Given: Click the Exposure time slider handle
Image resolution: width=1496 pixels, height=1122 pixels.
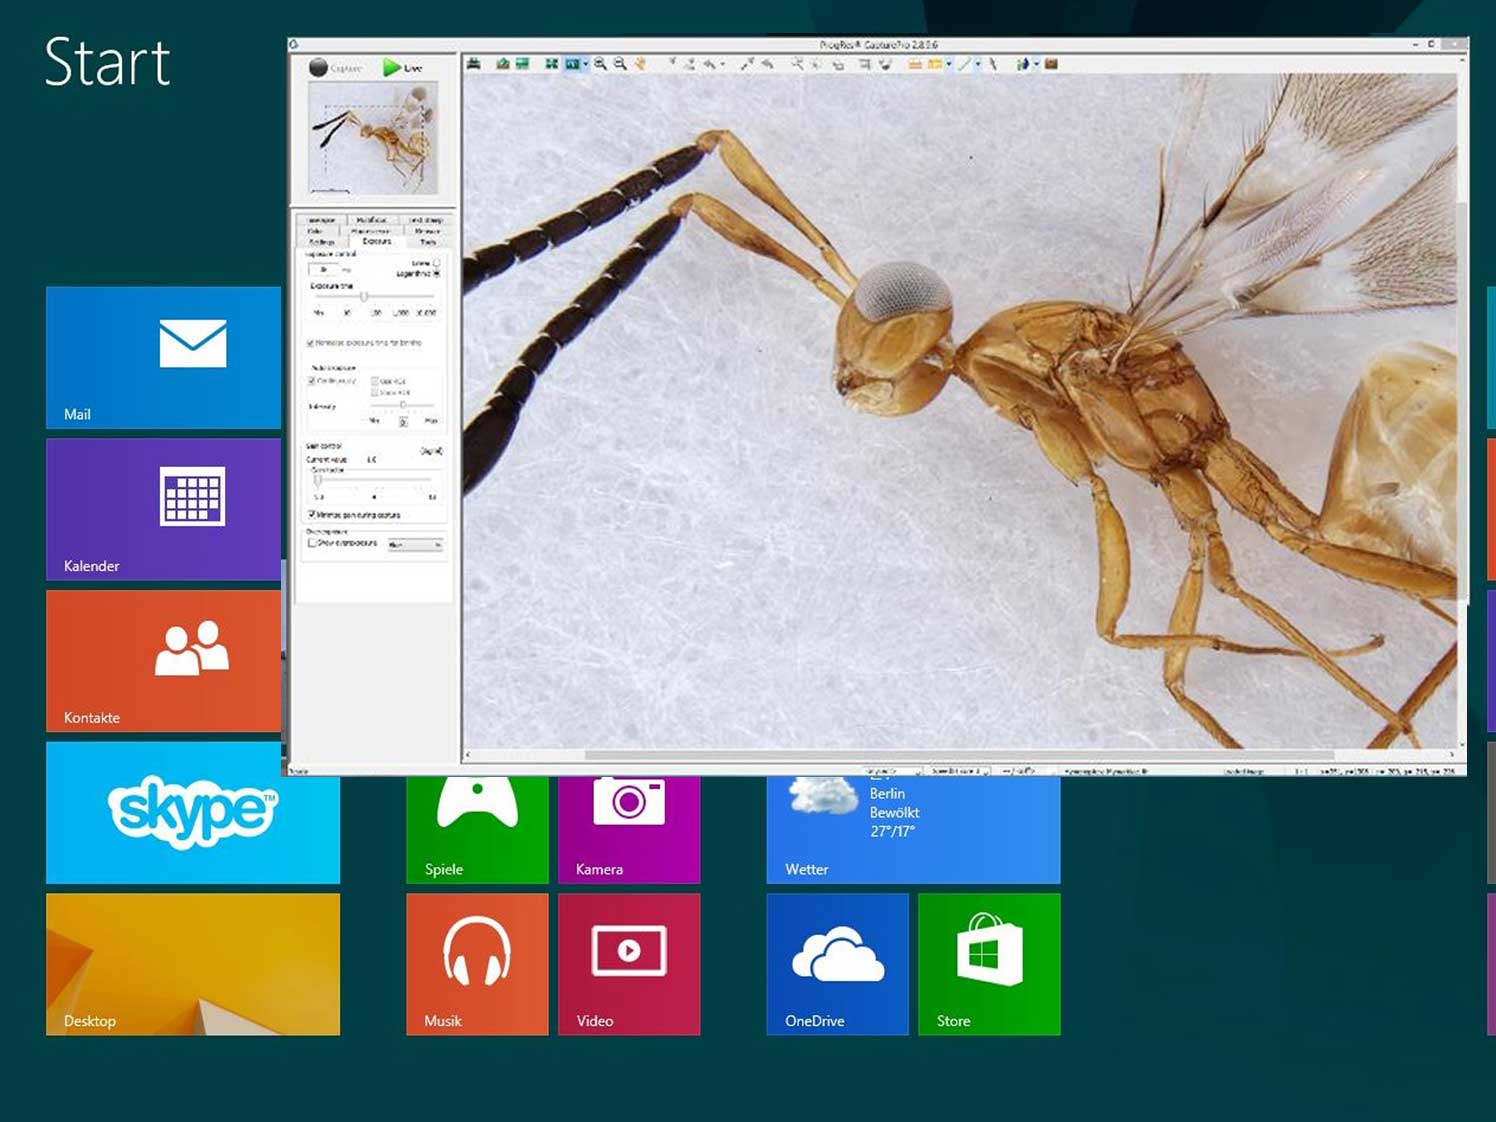Looking at the screenshot, I should [364, 297].
